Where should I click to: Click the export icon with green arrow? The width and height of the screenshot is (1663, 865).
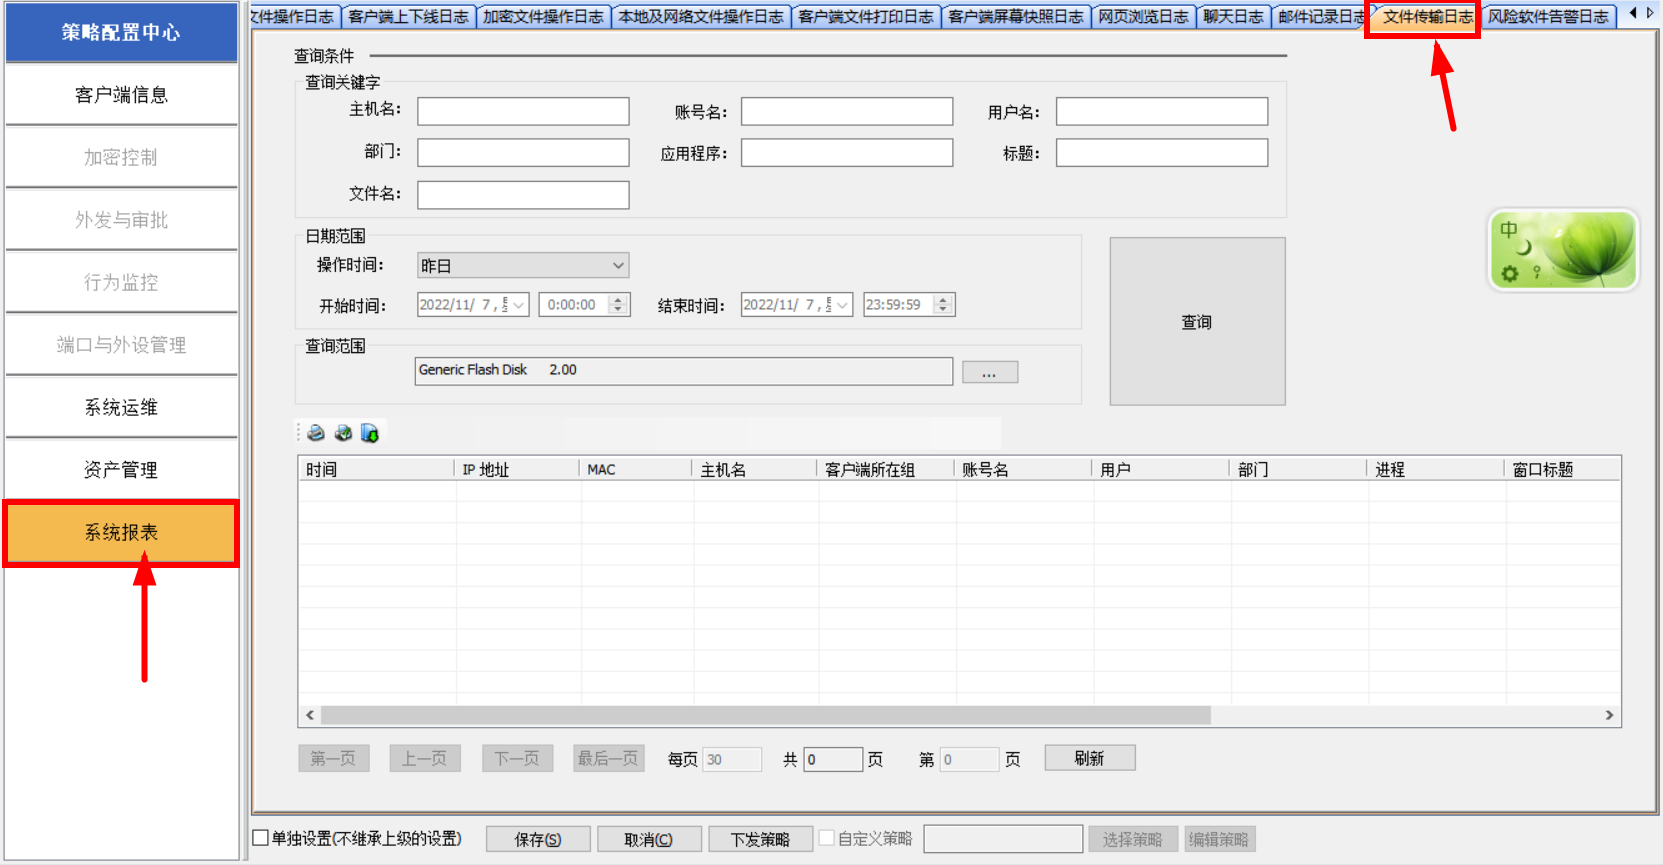click(370, 433)
